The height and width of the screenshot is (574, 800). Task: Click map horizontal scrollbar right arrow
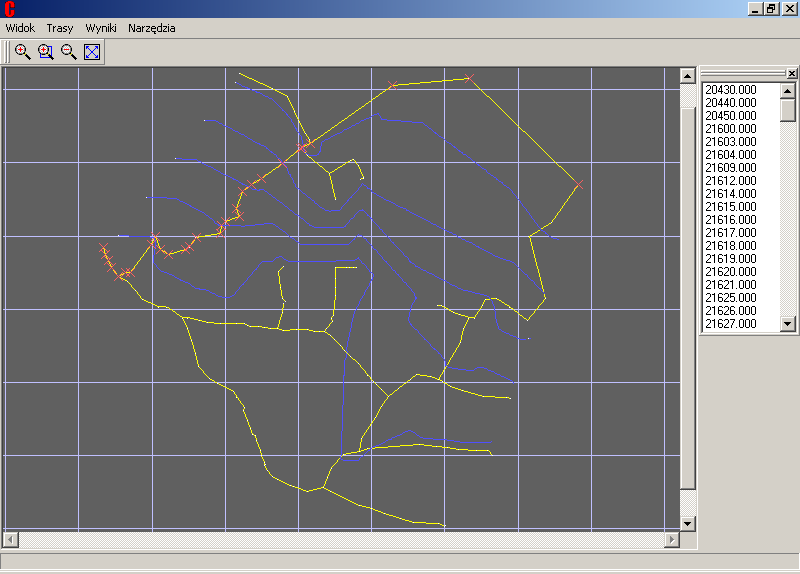pyautogui.click(x=672, y=540)
